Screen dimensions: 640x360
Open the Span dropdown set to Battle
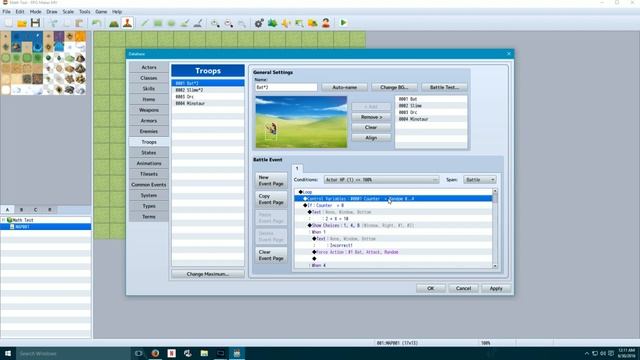[x=480, y=180]
